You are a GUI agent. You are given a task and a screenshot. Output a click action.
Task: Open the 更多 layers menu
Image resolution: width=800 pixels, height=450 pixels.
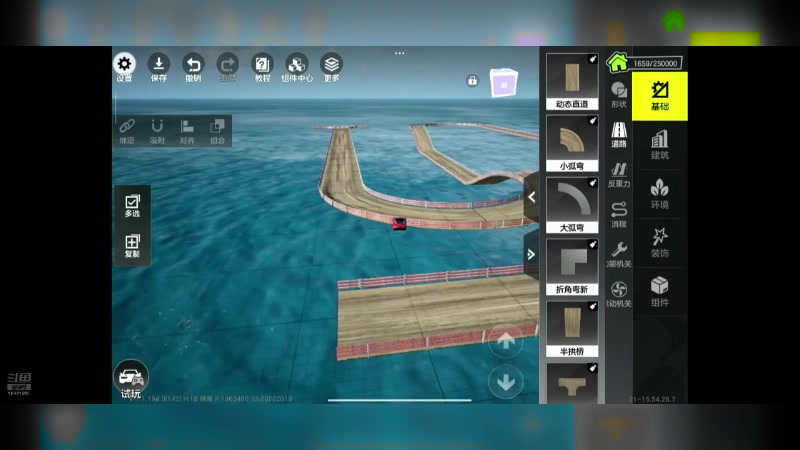coord(332,67)
